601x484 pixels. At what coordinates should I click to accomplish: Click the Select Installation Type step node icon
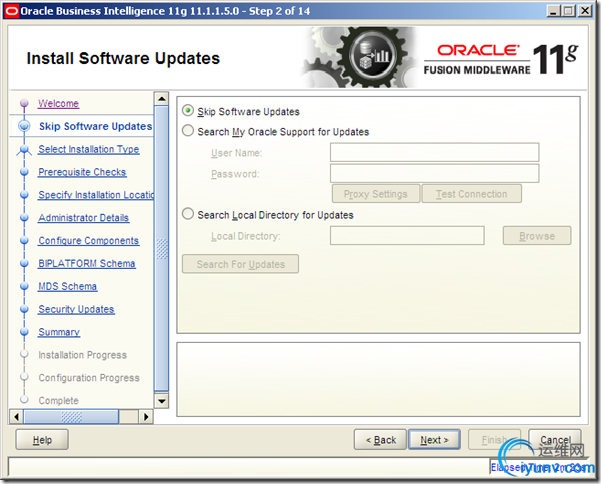24,150
